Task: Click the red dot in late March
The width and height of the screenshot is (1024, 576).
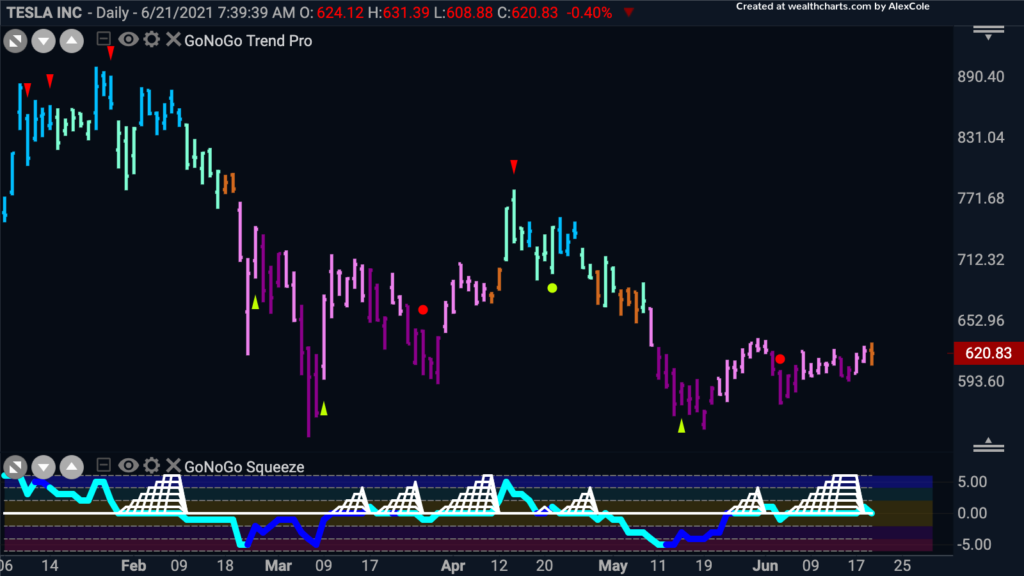Action: (423, 310)
